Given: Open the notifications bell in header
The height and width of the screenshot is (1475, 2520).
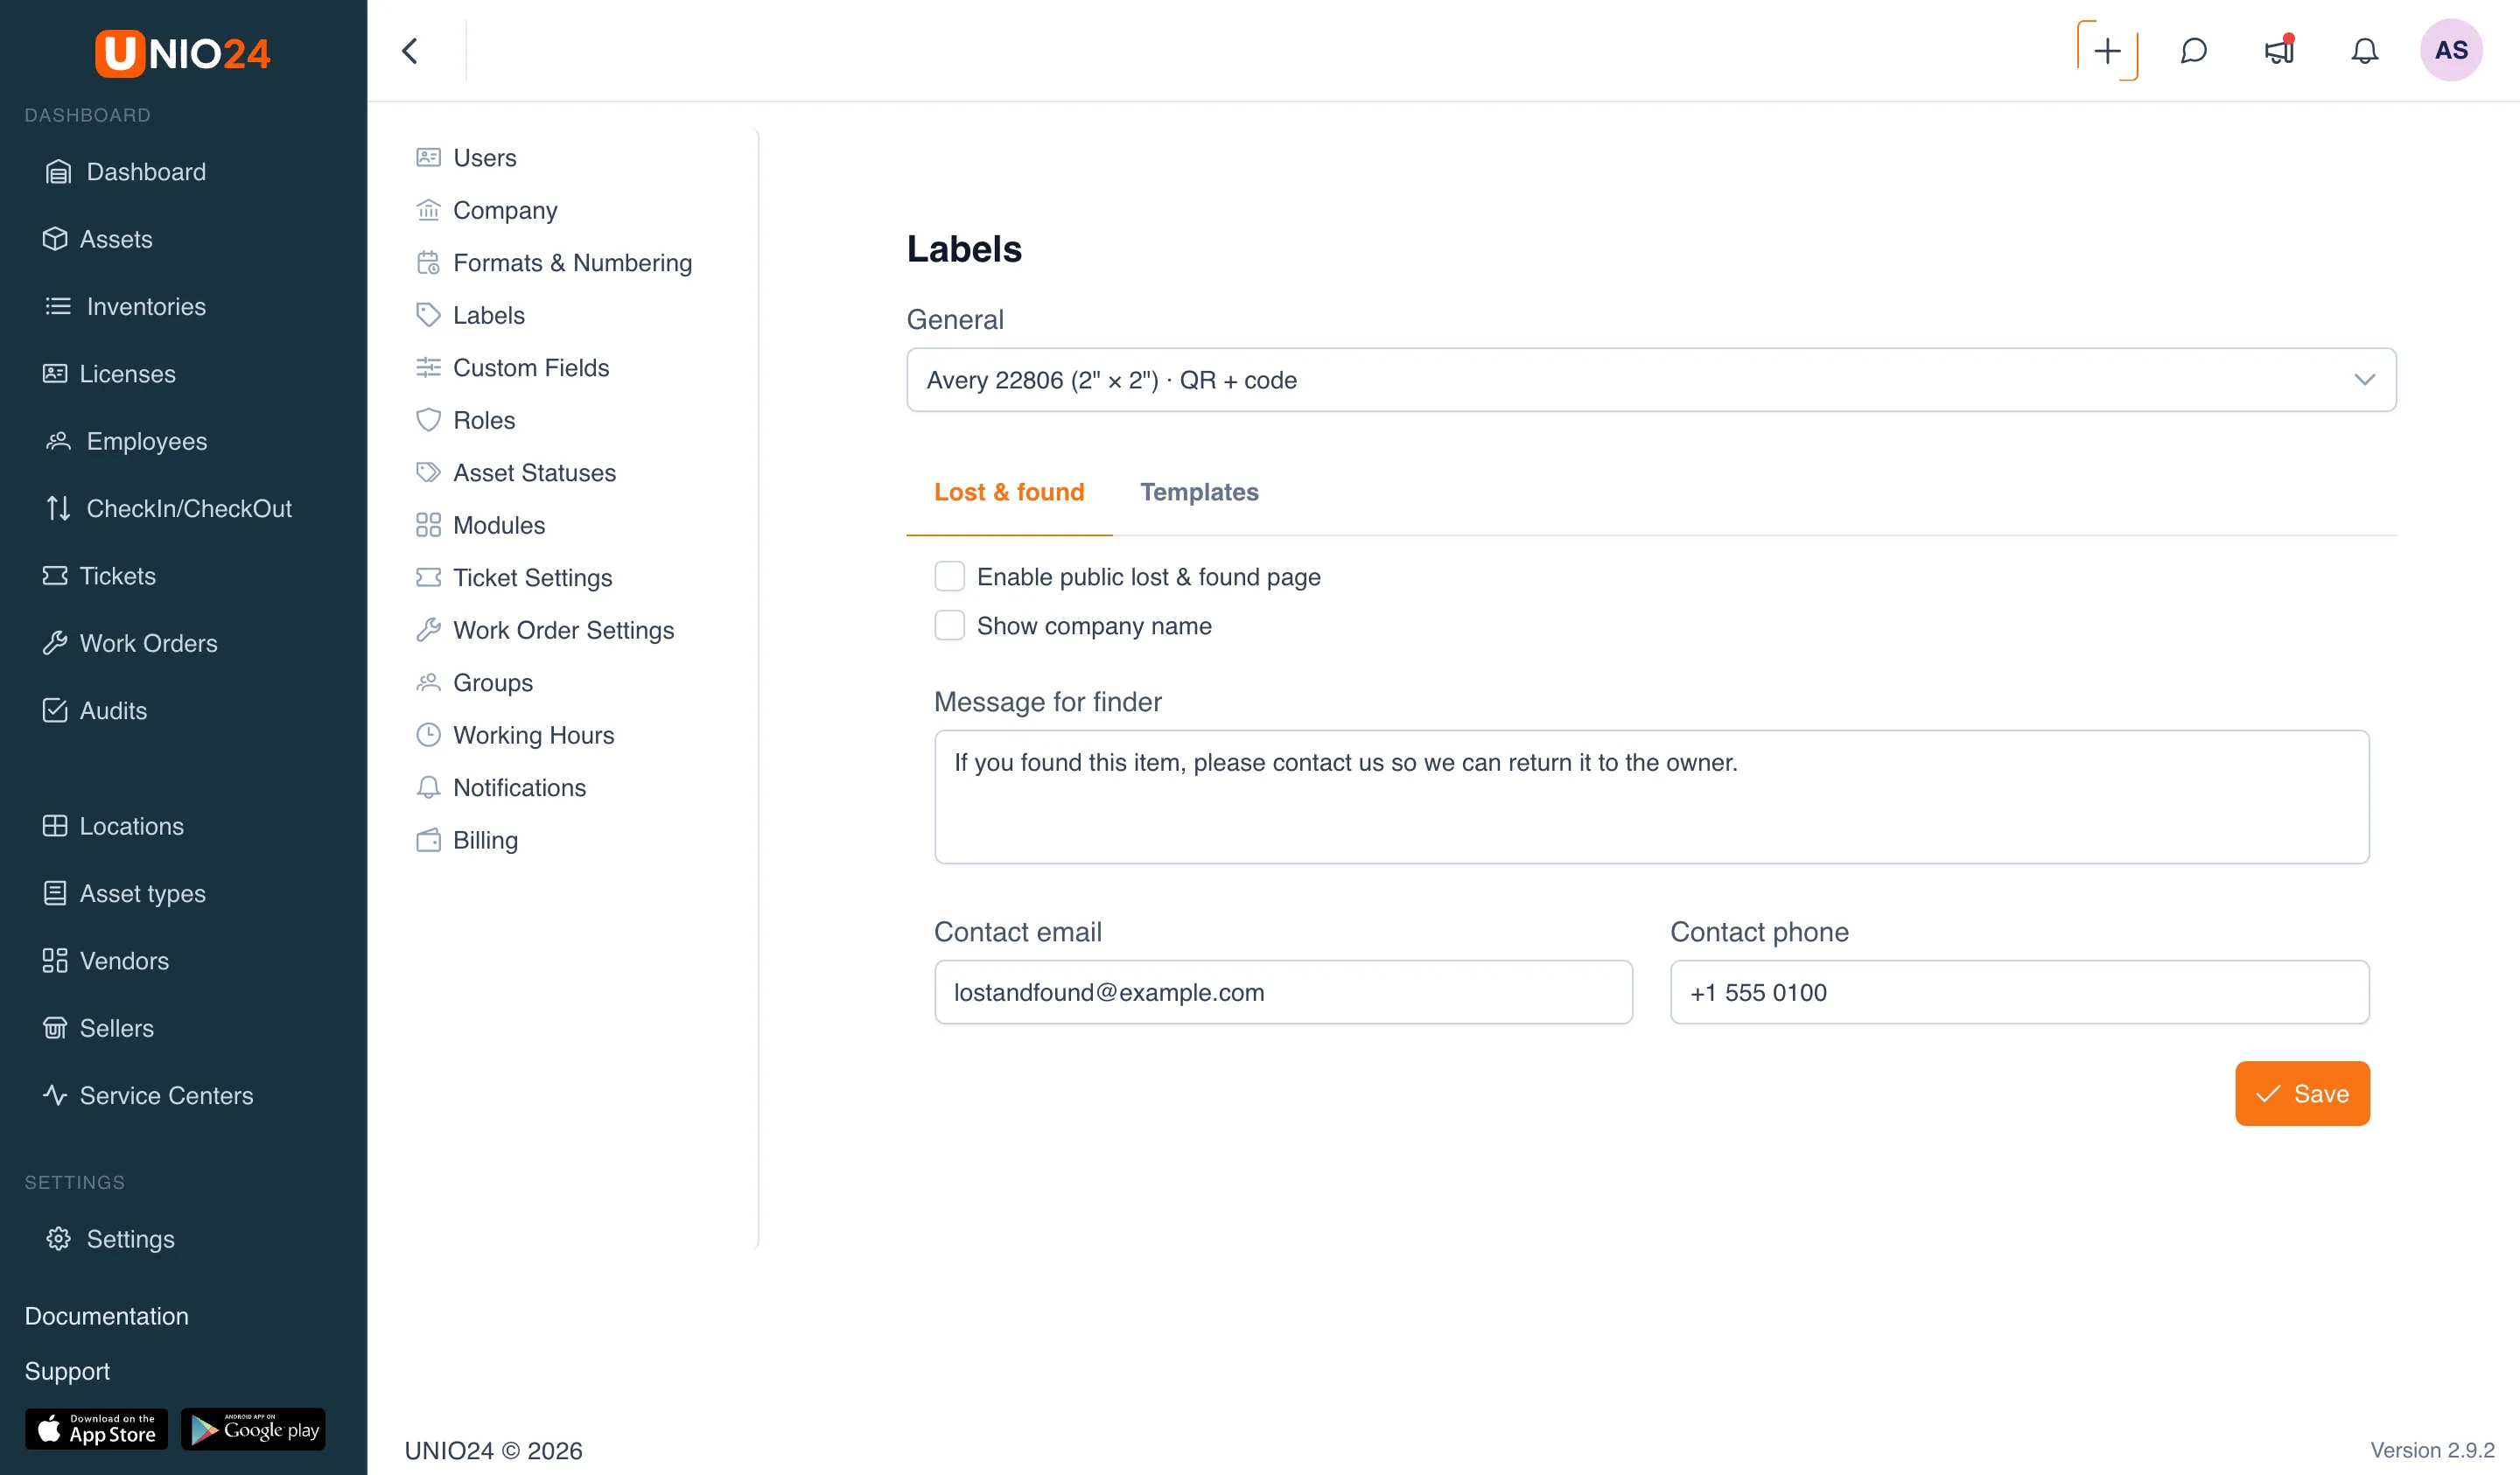Looking at the screenshot, I should pyautogui.click(x=2364, y=51).
